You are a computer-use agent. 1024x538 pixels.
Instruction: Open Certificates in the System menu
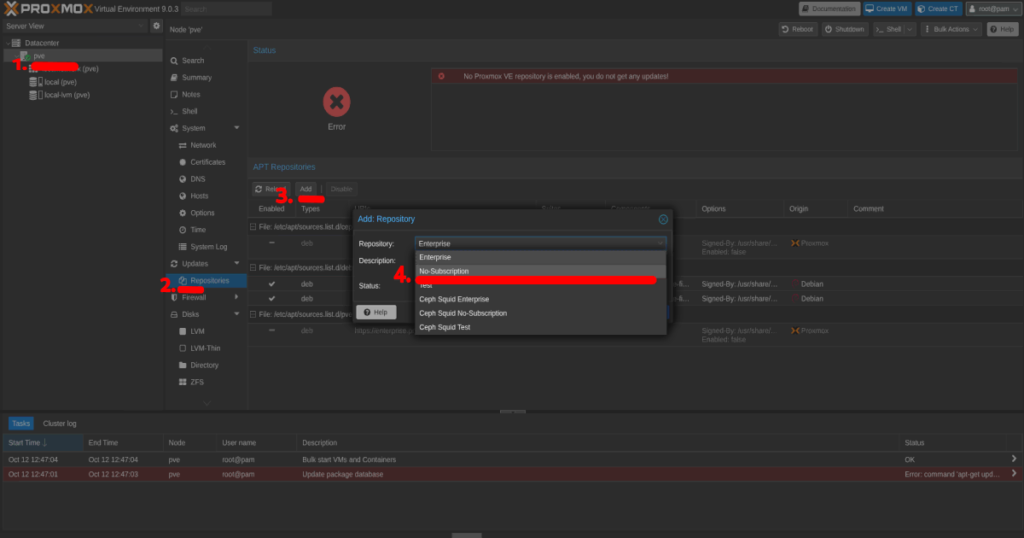(208, 162)
